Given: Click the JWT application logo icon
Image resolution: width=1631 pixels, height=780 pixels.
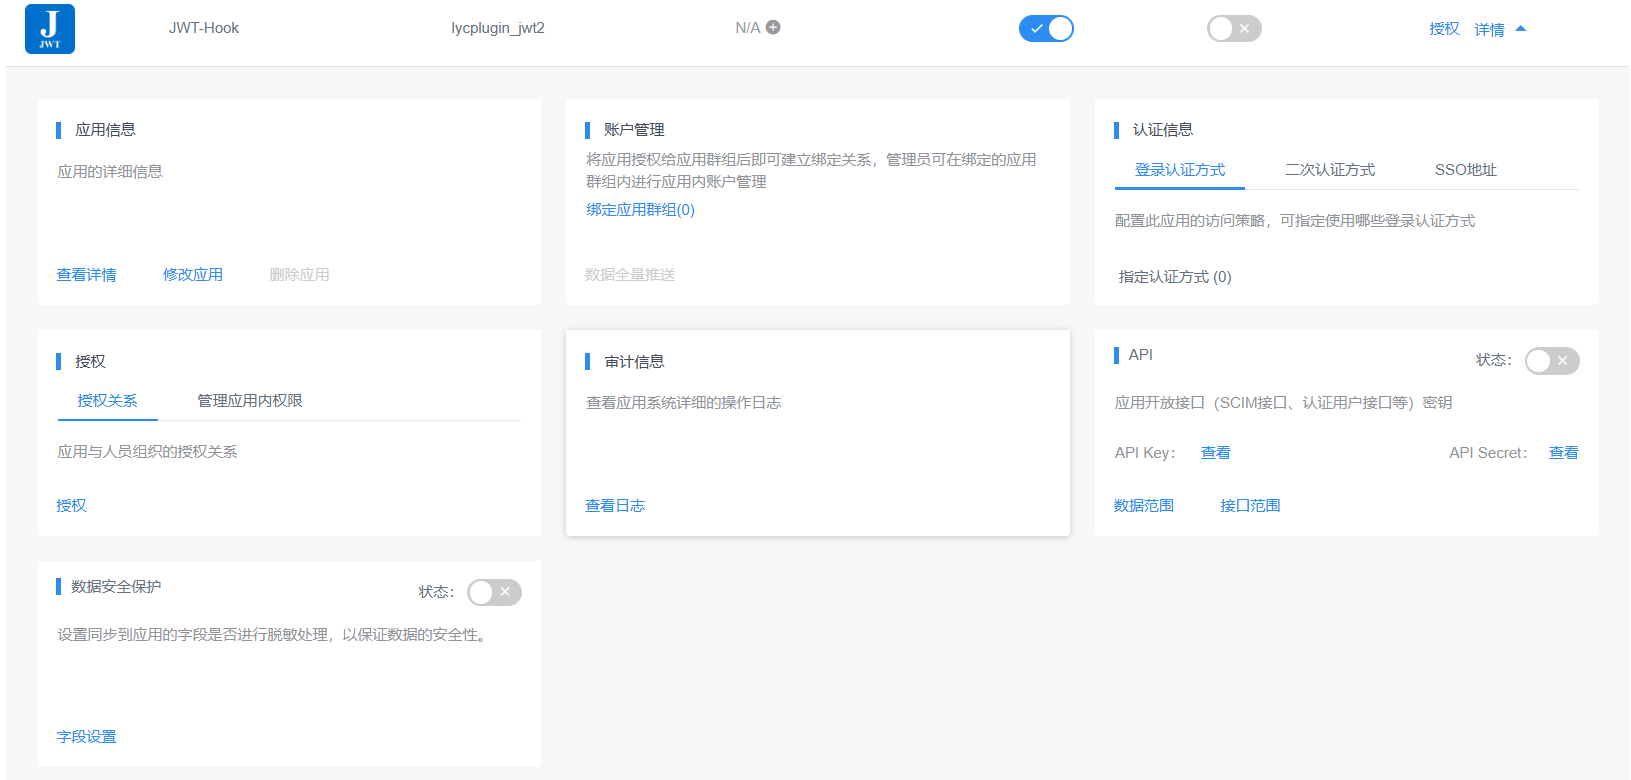Looking at the screenshot, I should click(x=50, y=29).
